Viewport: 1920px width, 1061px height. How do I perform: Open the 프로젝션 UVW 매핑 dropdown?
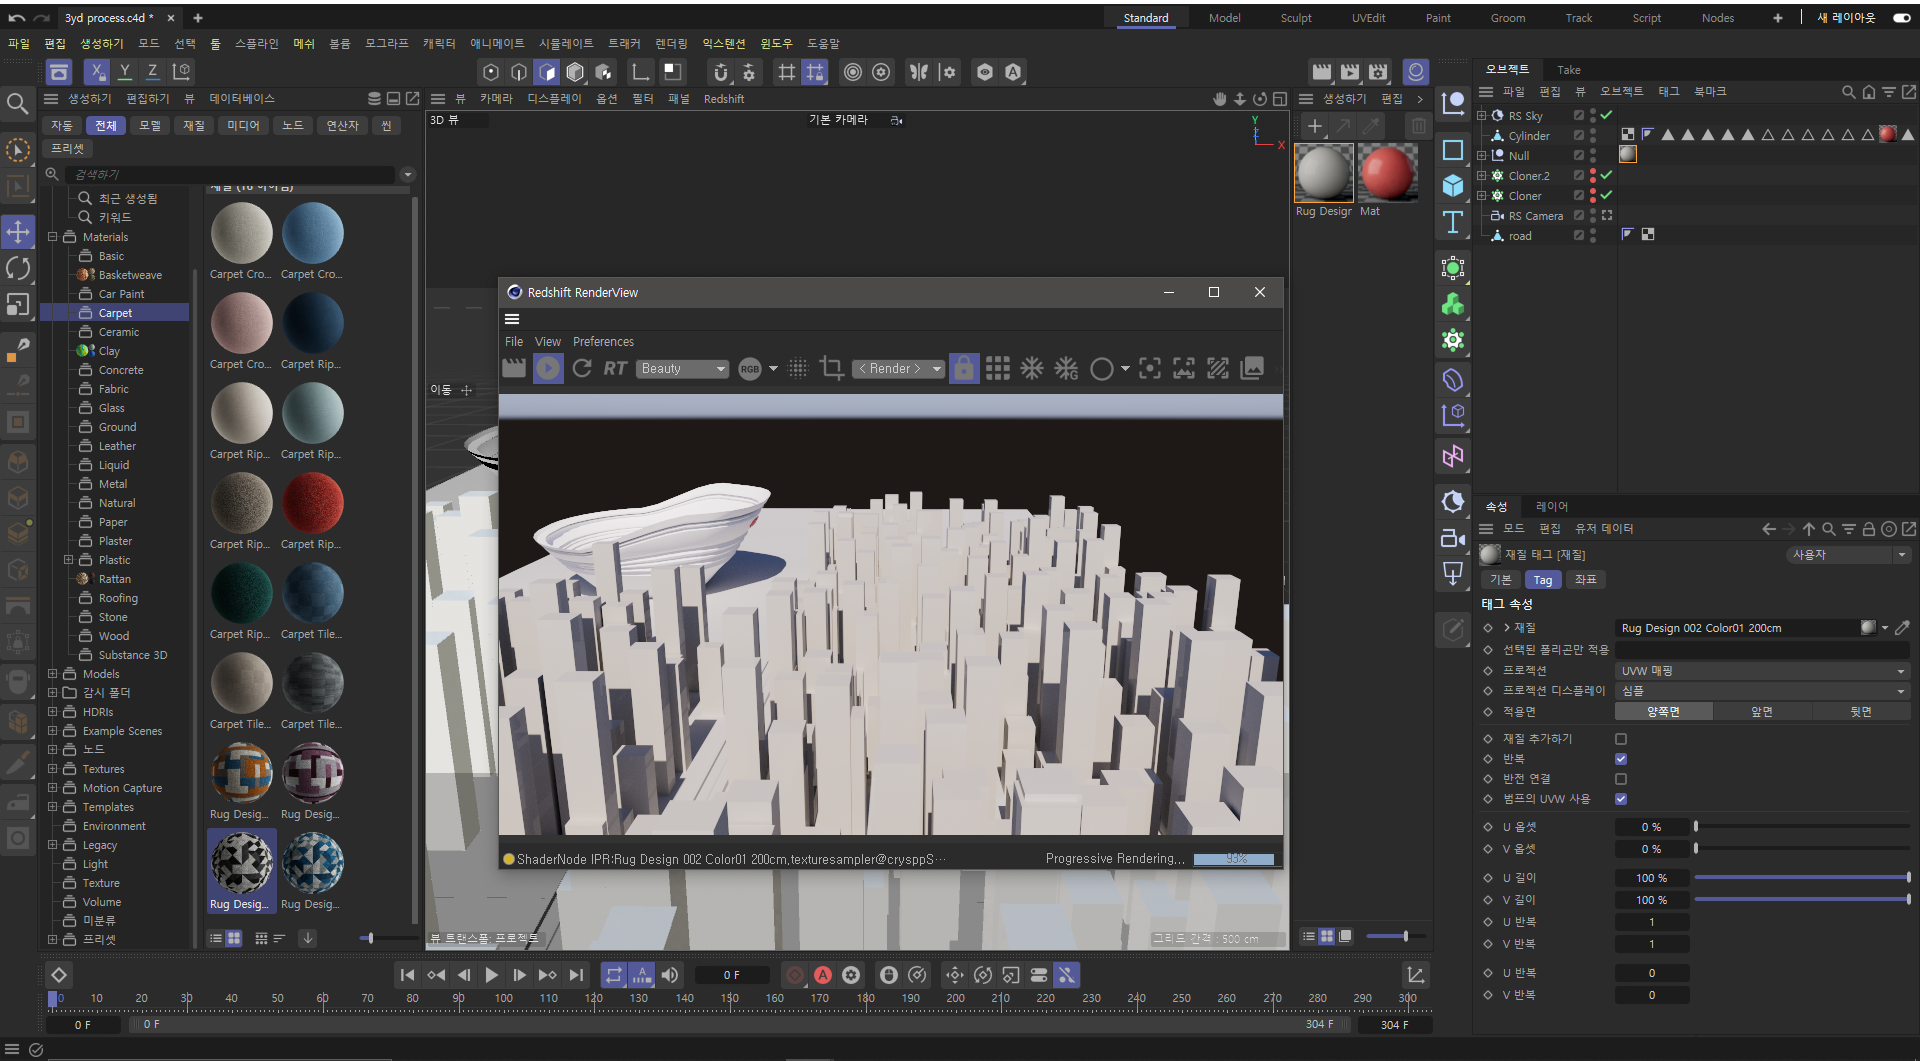tap(1762, 671)
